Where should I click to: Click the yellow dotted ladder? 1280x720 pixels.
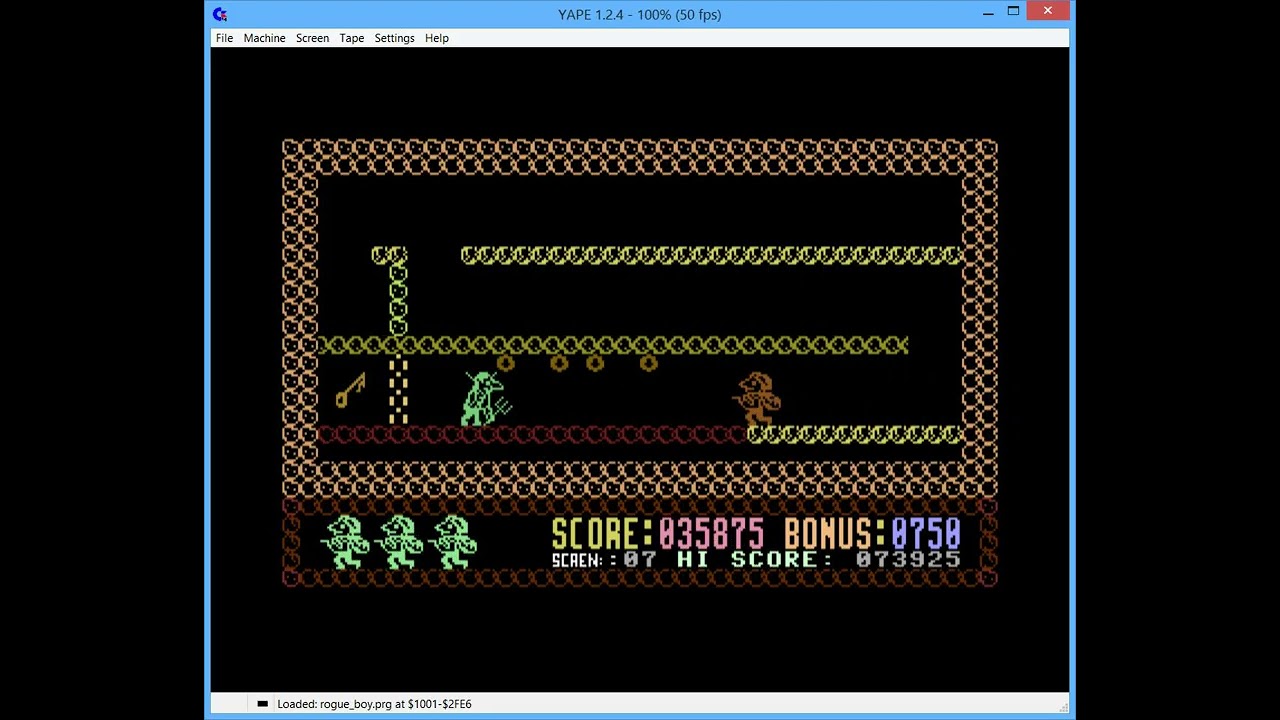398,389
